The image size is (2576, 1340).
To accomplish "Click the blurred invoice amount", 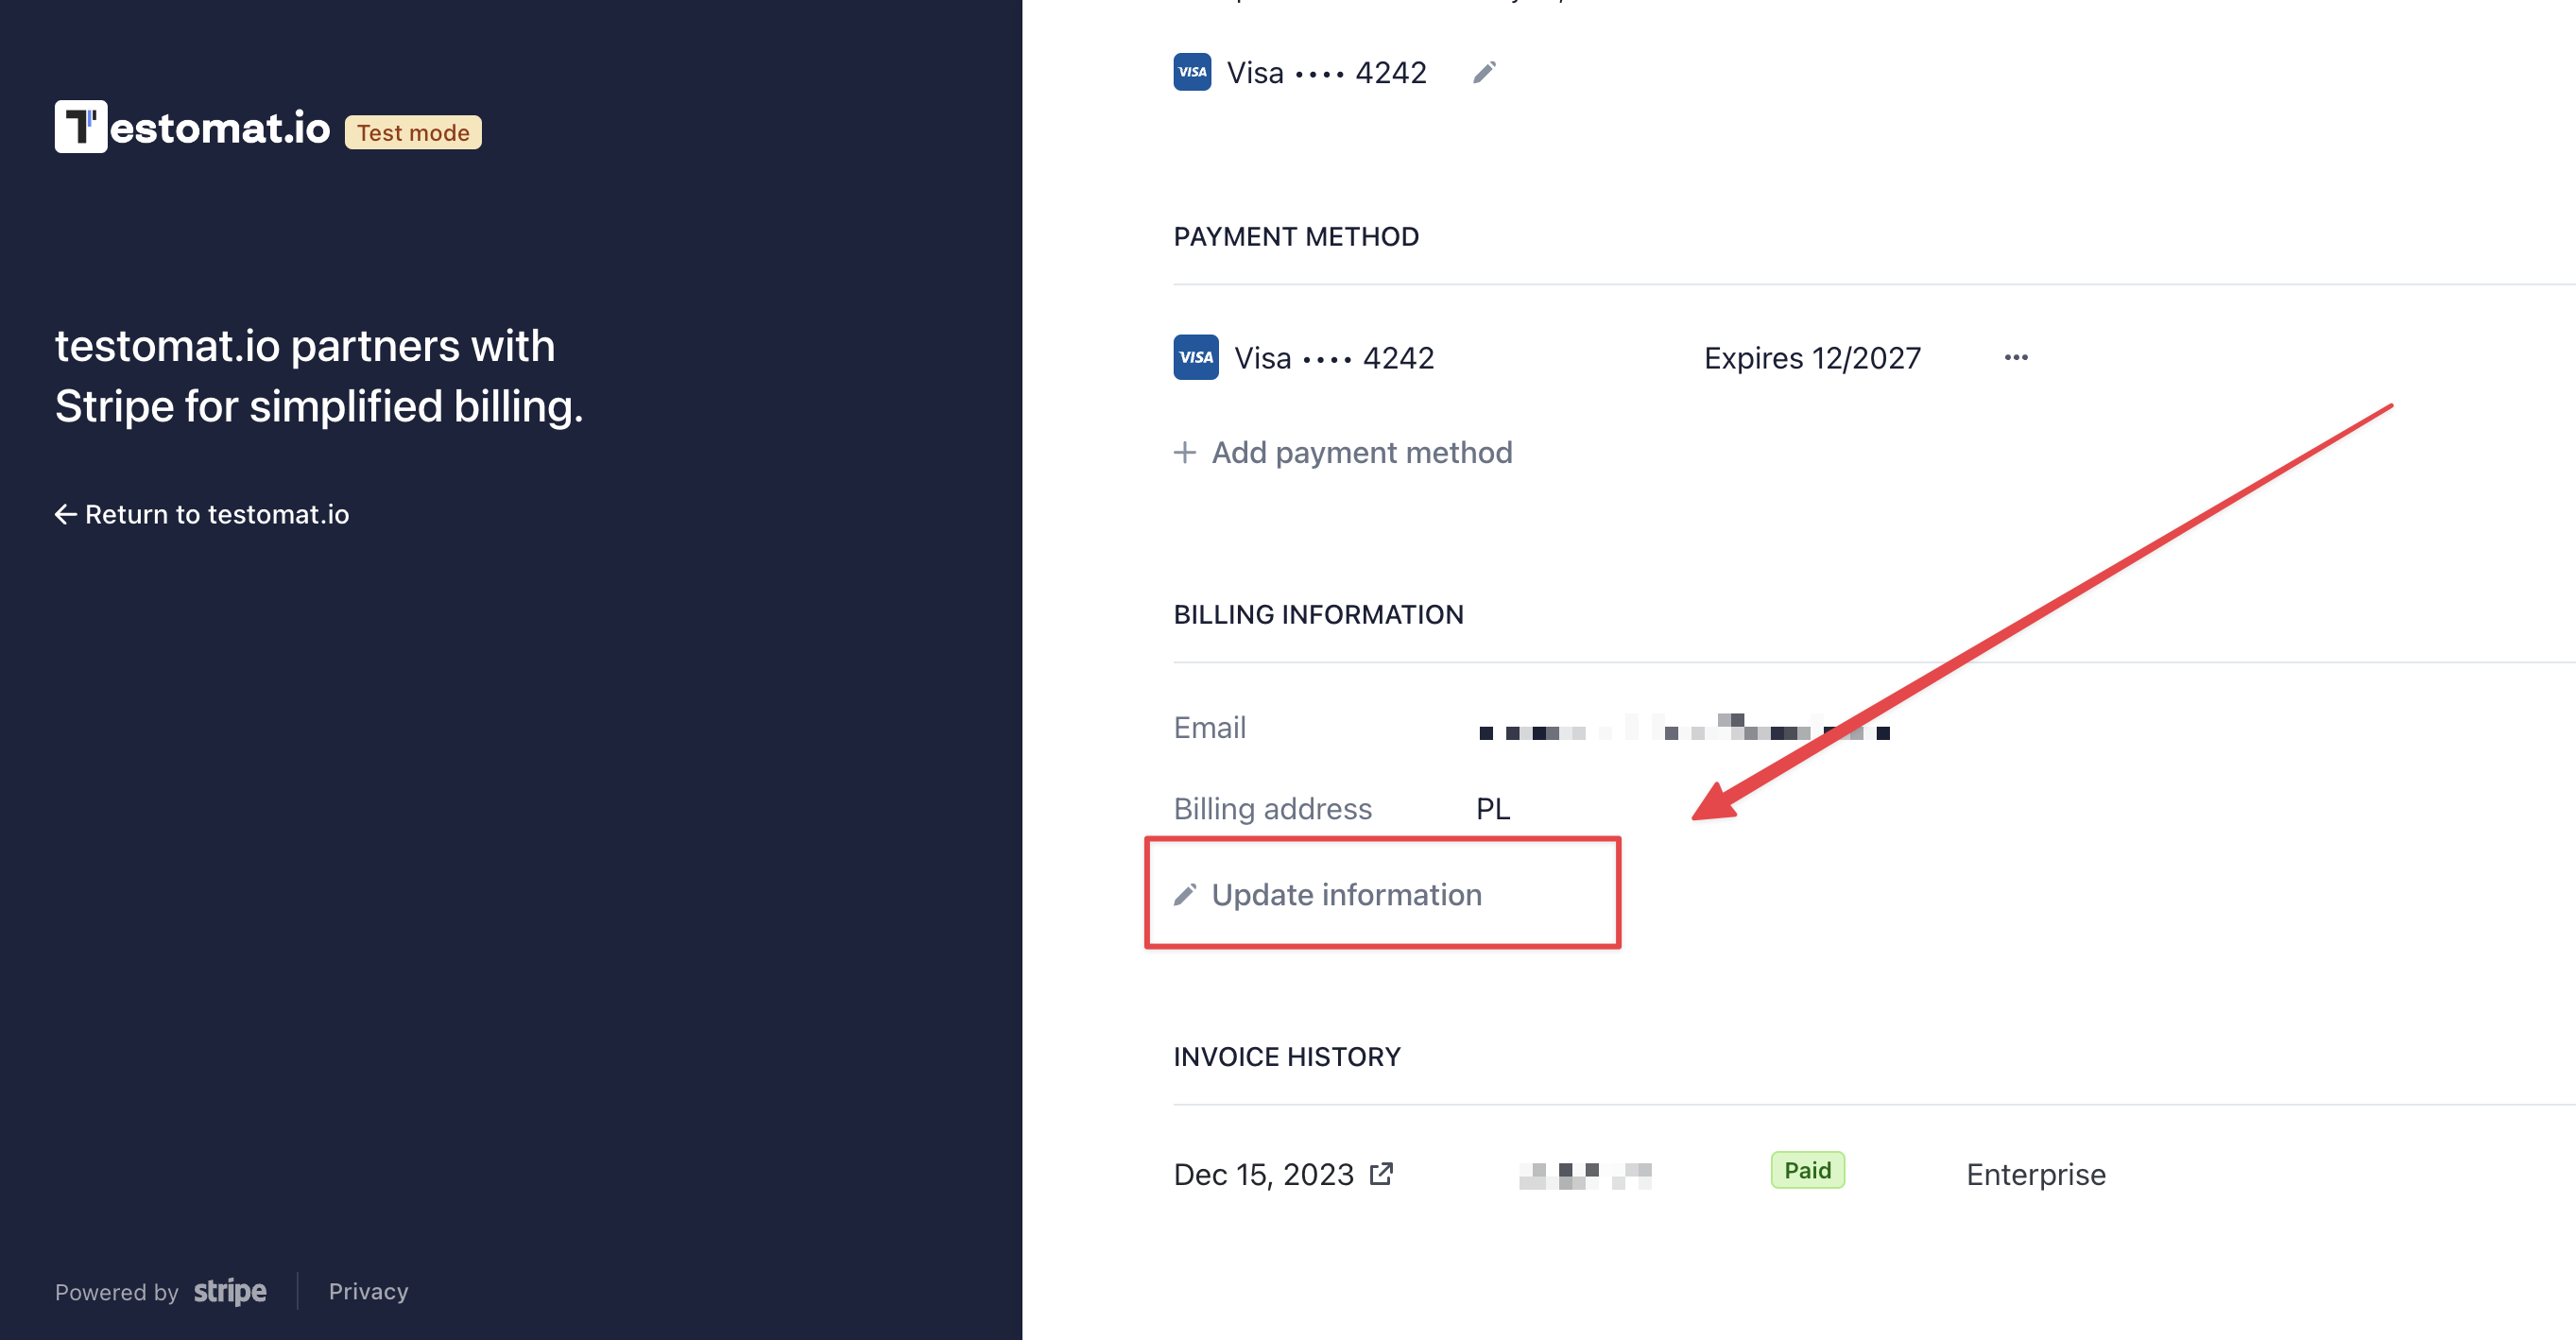I will pyautogui.click(x=1585, y=1175).
